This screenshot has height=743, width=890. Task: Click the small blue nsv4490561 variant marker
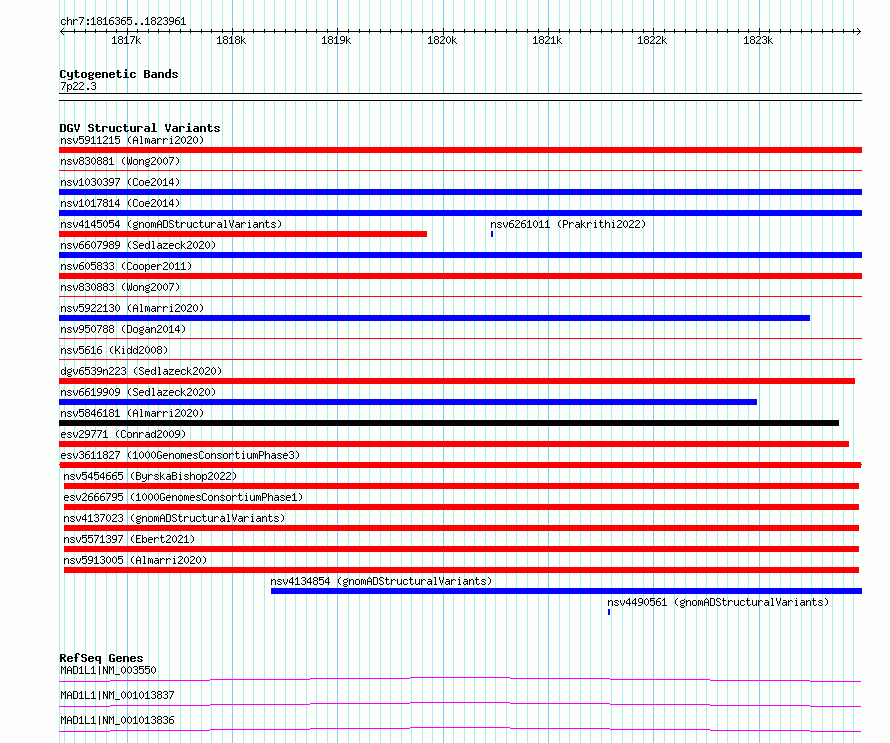pyautogui.click(x=609, y=612)
